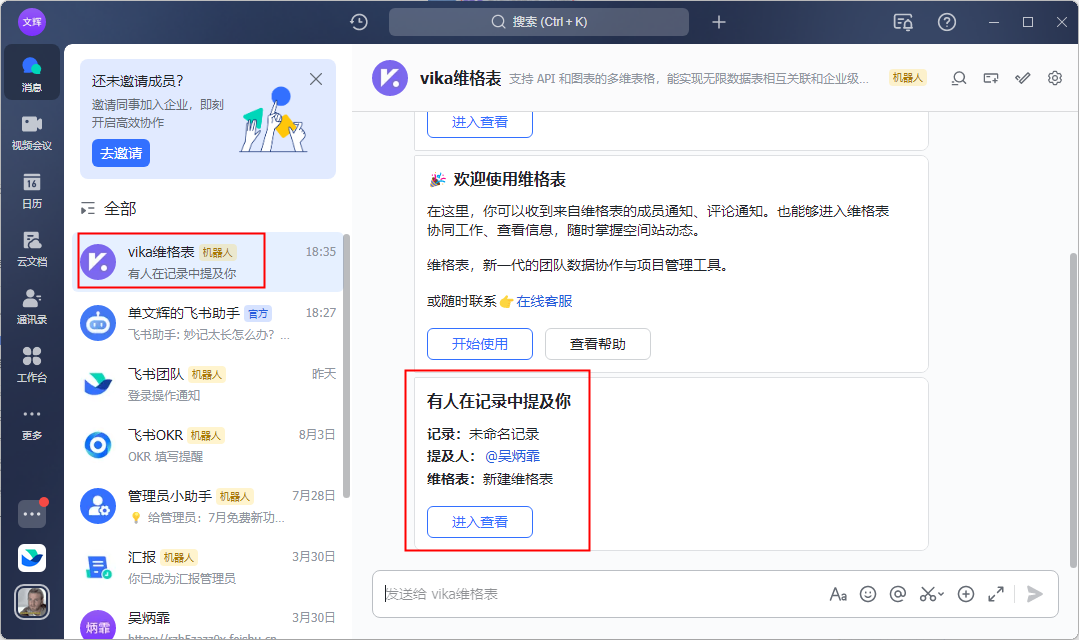The height and width of the screenshot is (640, 1079).
Task: Open chat settings gear icon
Action: coord(1054,78)
